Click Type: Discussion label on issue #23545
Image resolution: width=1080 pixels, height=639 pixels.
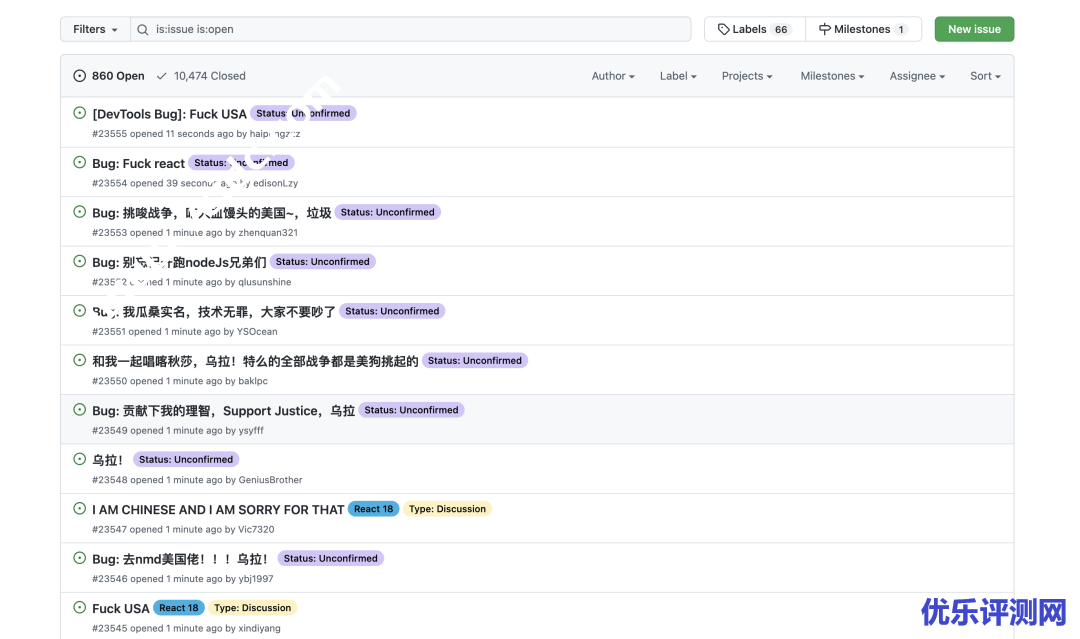(252, 608)
